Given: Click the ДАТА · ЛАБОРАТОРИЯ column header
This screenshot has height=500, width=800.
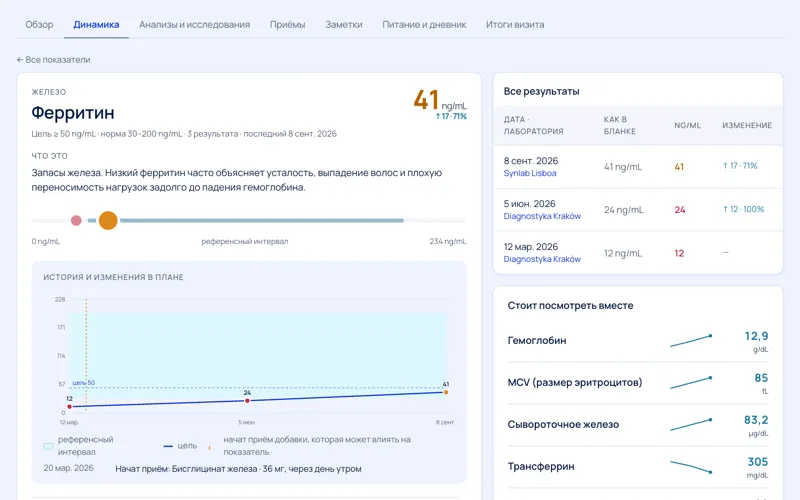Looking at the screenshot, I should (533, 125).
